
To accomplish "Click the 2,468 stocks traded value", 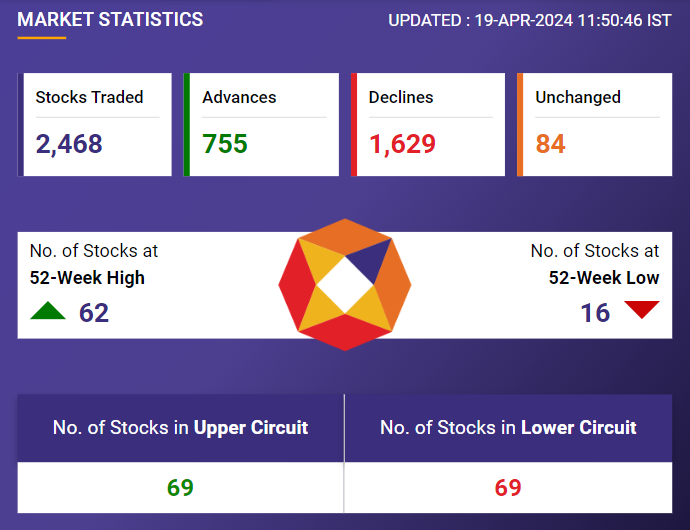I will pyautogui.click(x=69, y=144).
